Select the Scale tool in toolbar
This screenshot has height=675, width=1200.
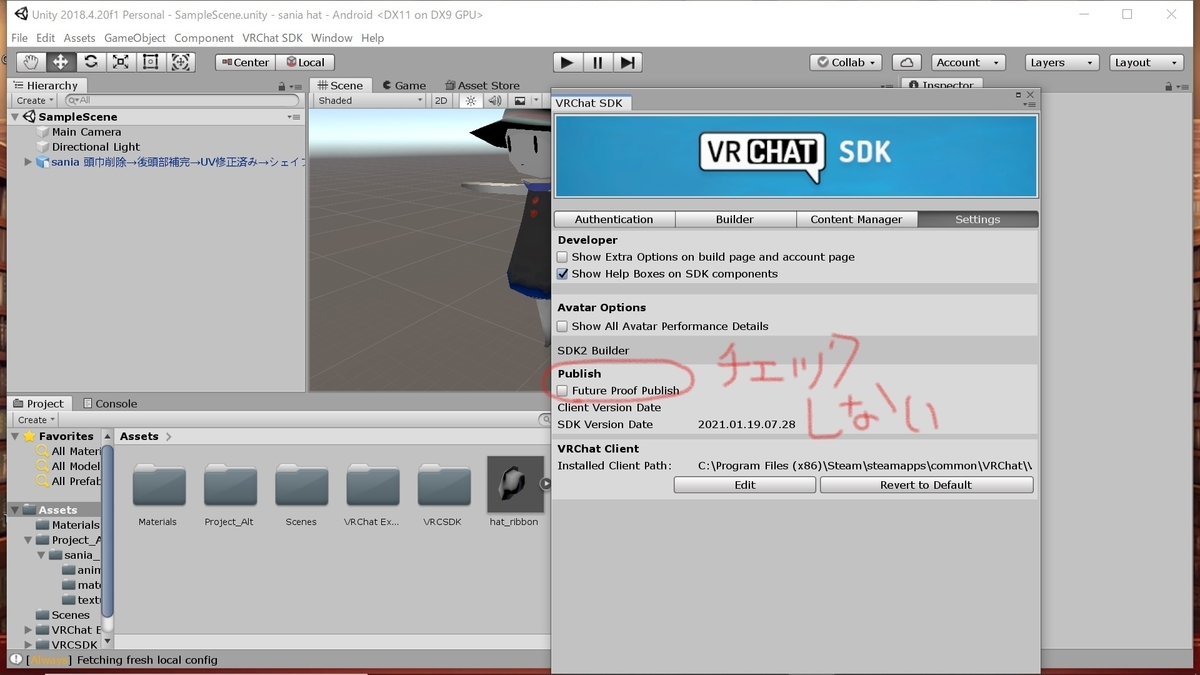click(121, 62)
